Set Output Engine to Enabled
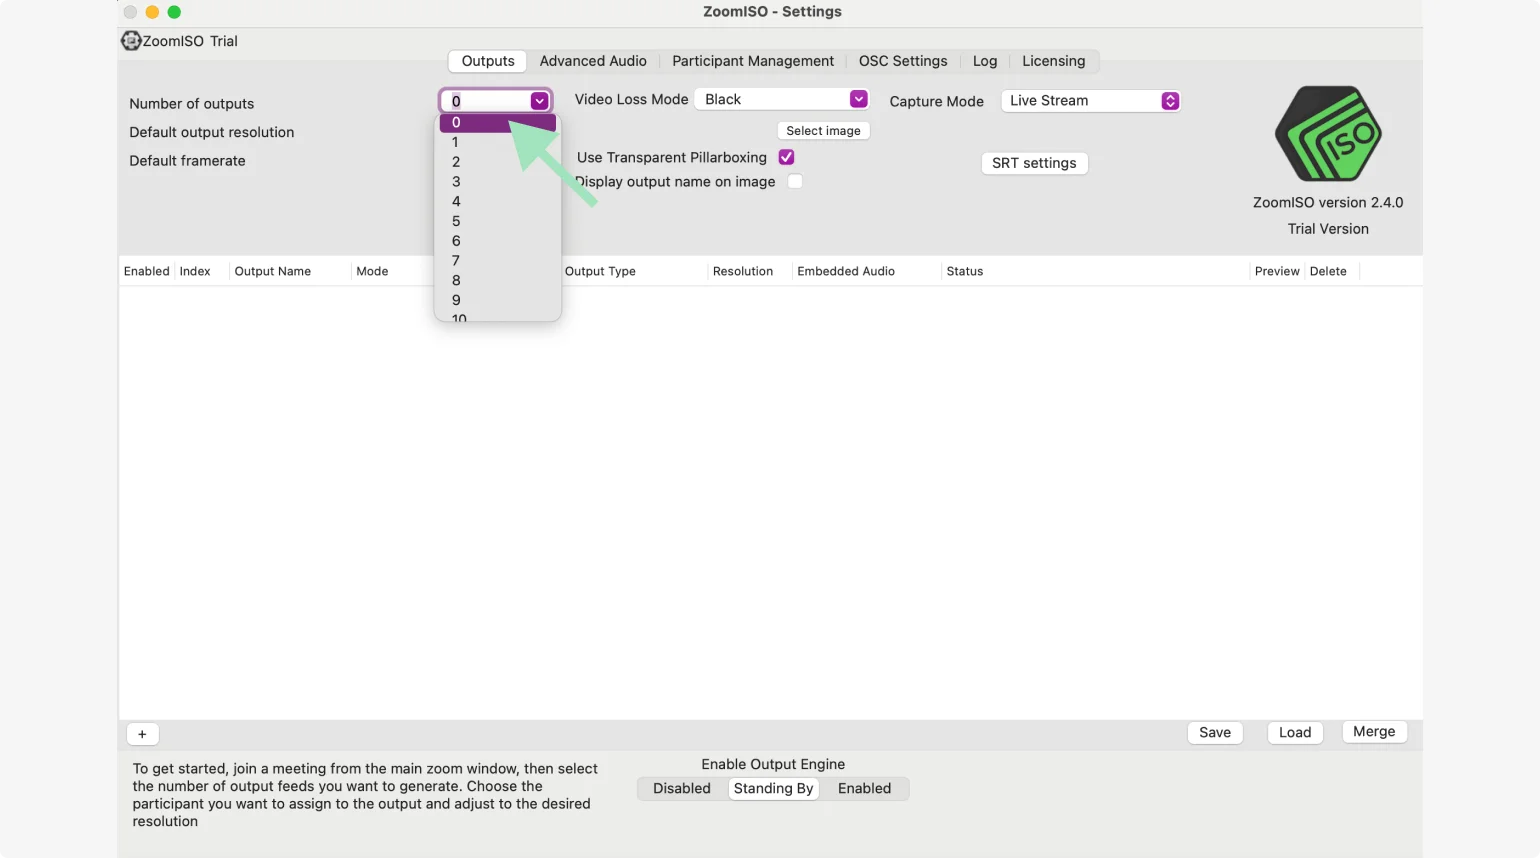This screenshot has height=858, width=1540. 864,789
